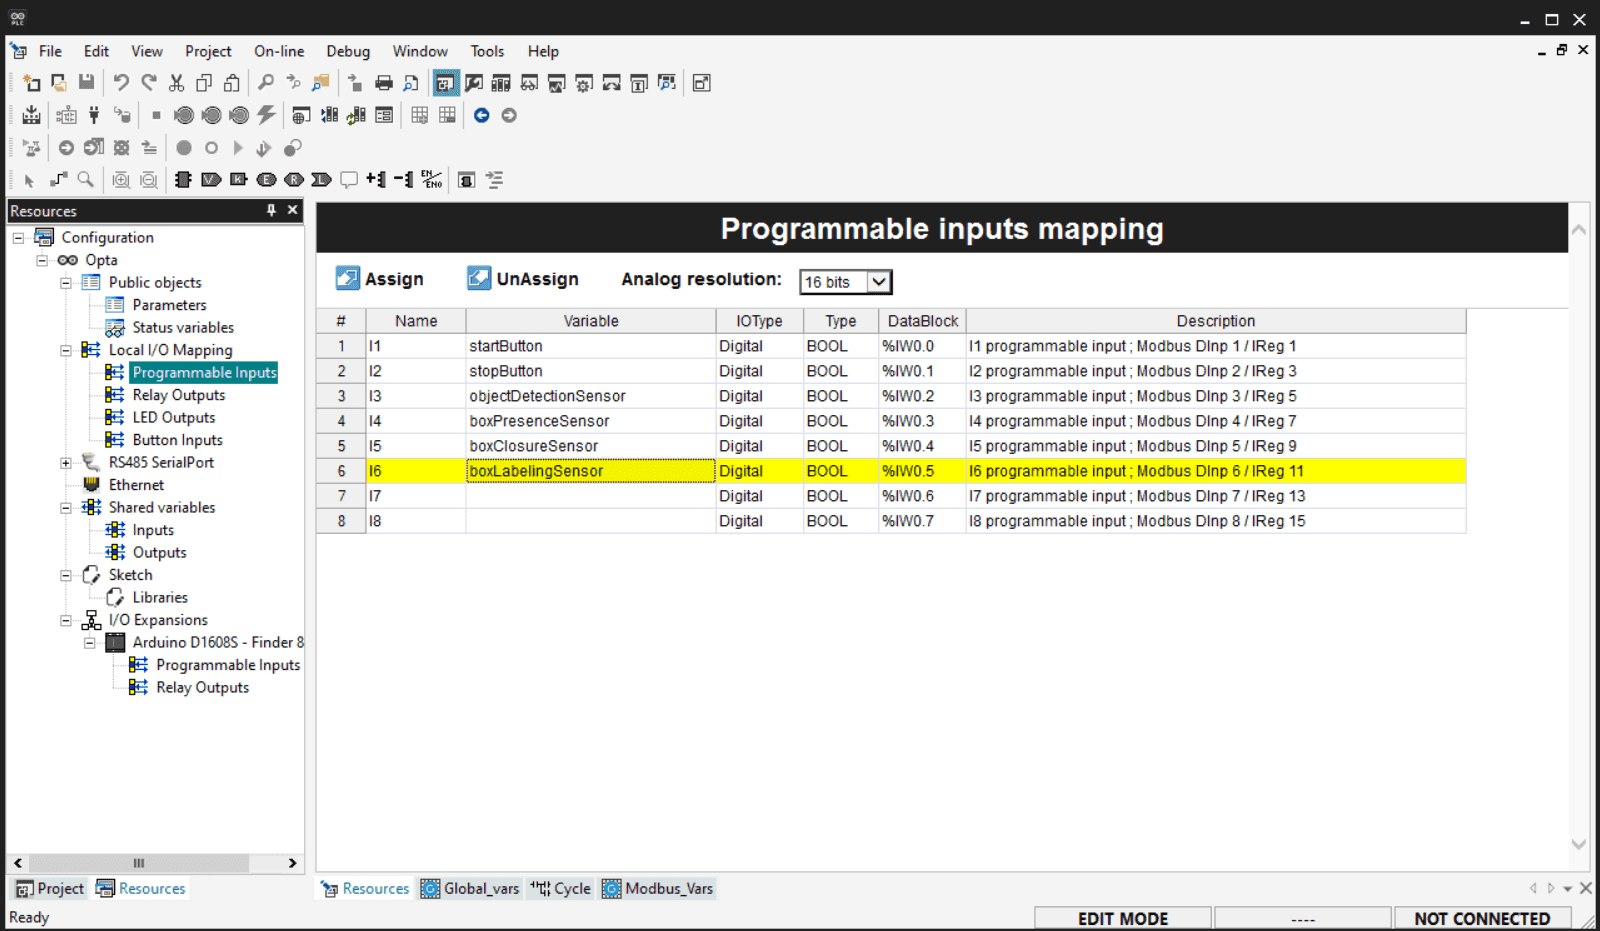The image size is (1600, 931).
Task: Click the EN/ENO toggle icon
Action: click(x=432, y=180)
